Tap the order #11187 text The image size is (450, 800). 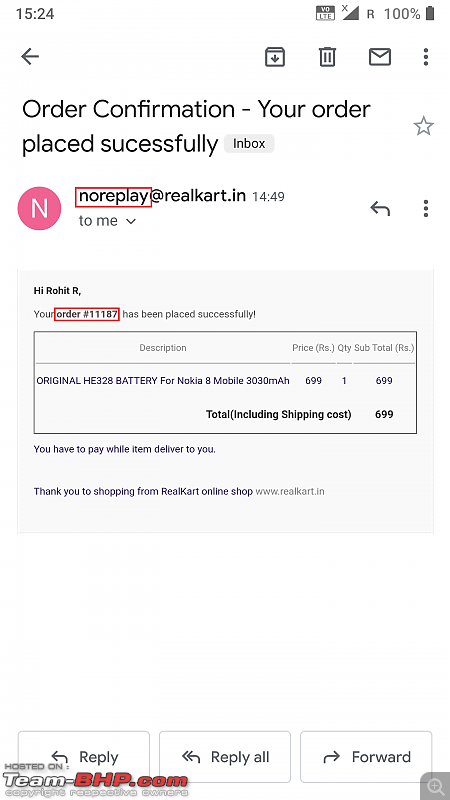point(87,314)
